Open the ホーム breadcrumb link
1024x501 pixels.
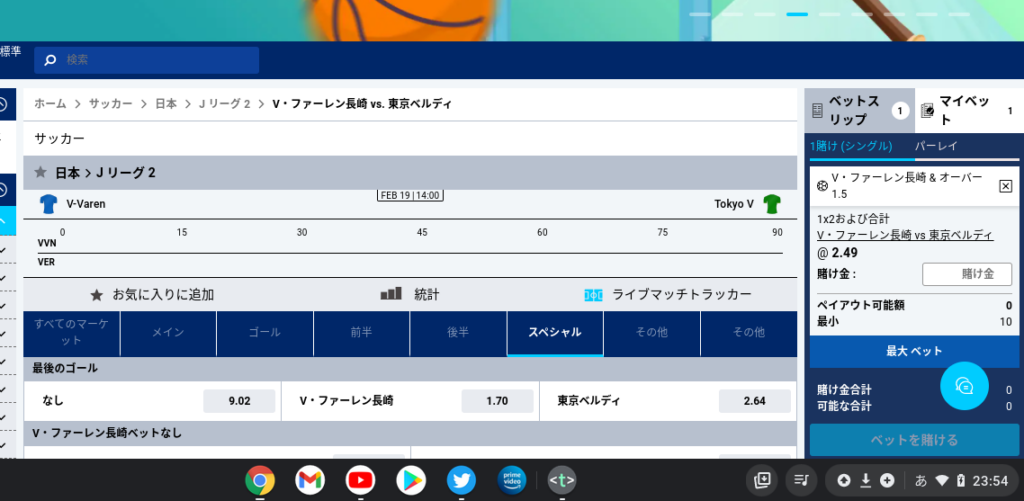pos(50,104)
